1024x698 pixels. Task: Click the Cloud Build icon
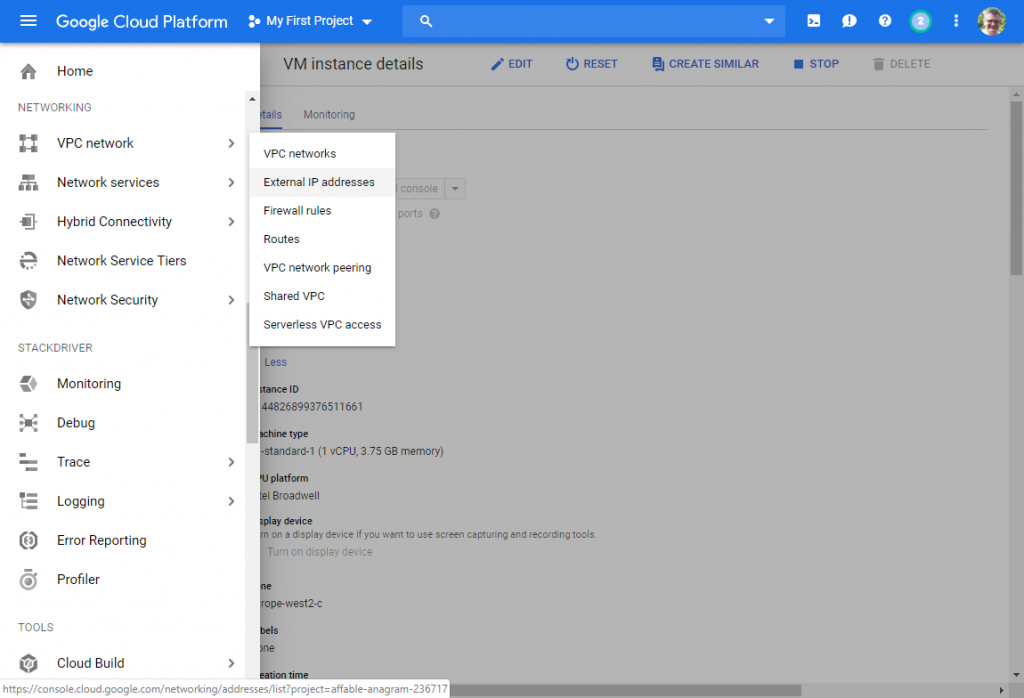click(x=28, y=663)
